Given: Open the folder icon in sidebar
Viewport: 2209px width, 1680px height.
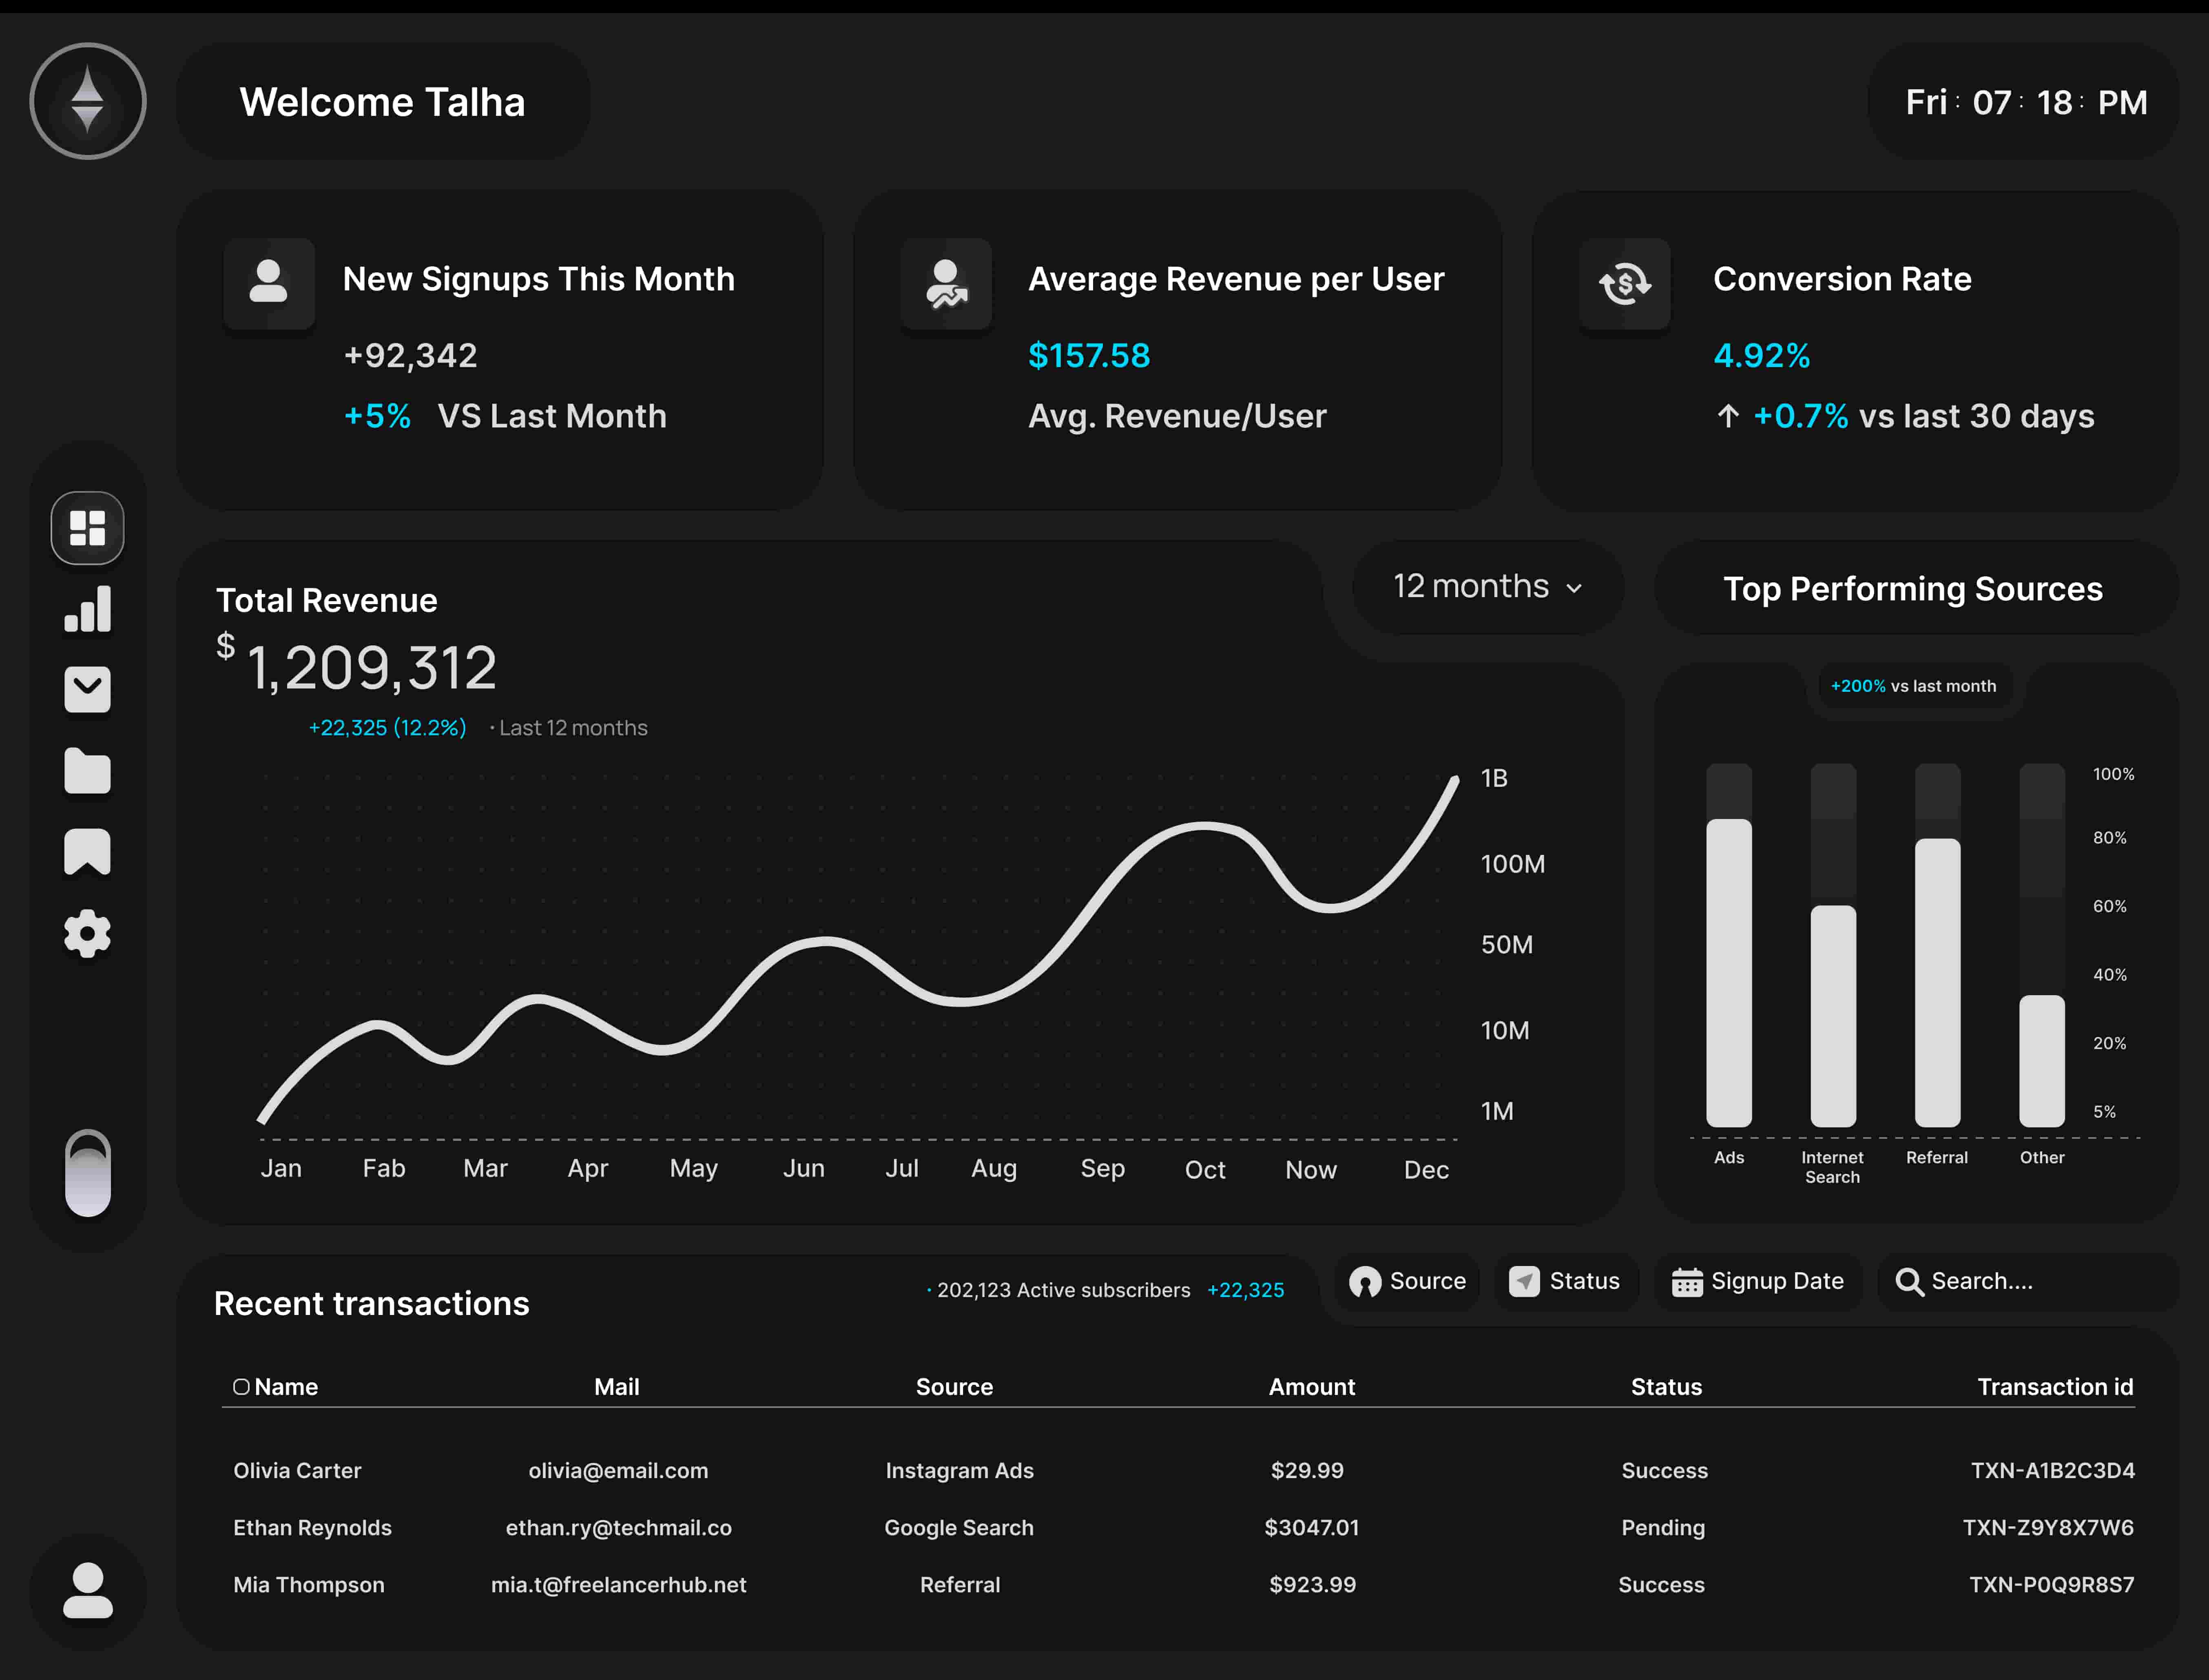Looking at the screenshot, I should point(88,771).
